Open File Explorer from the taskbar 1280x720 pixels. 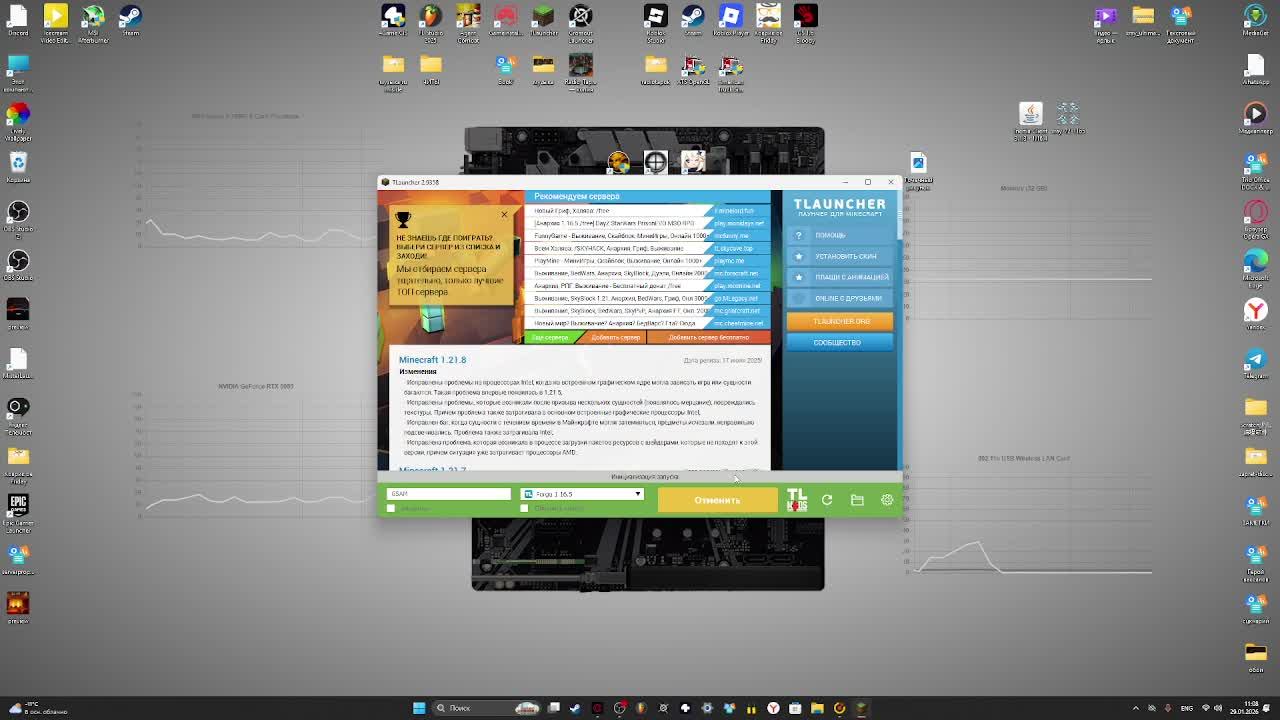pos(817,708)
